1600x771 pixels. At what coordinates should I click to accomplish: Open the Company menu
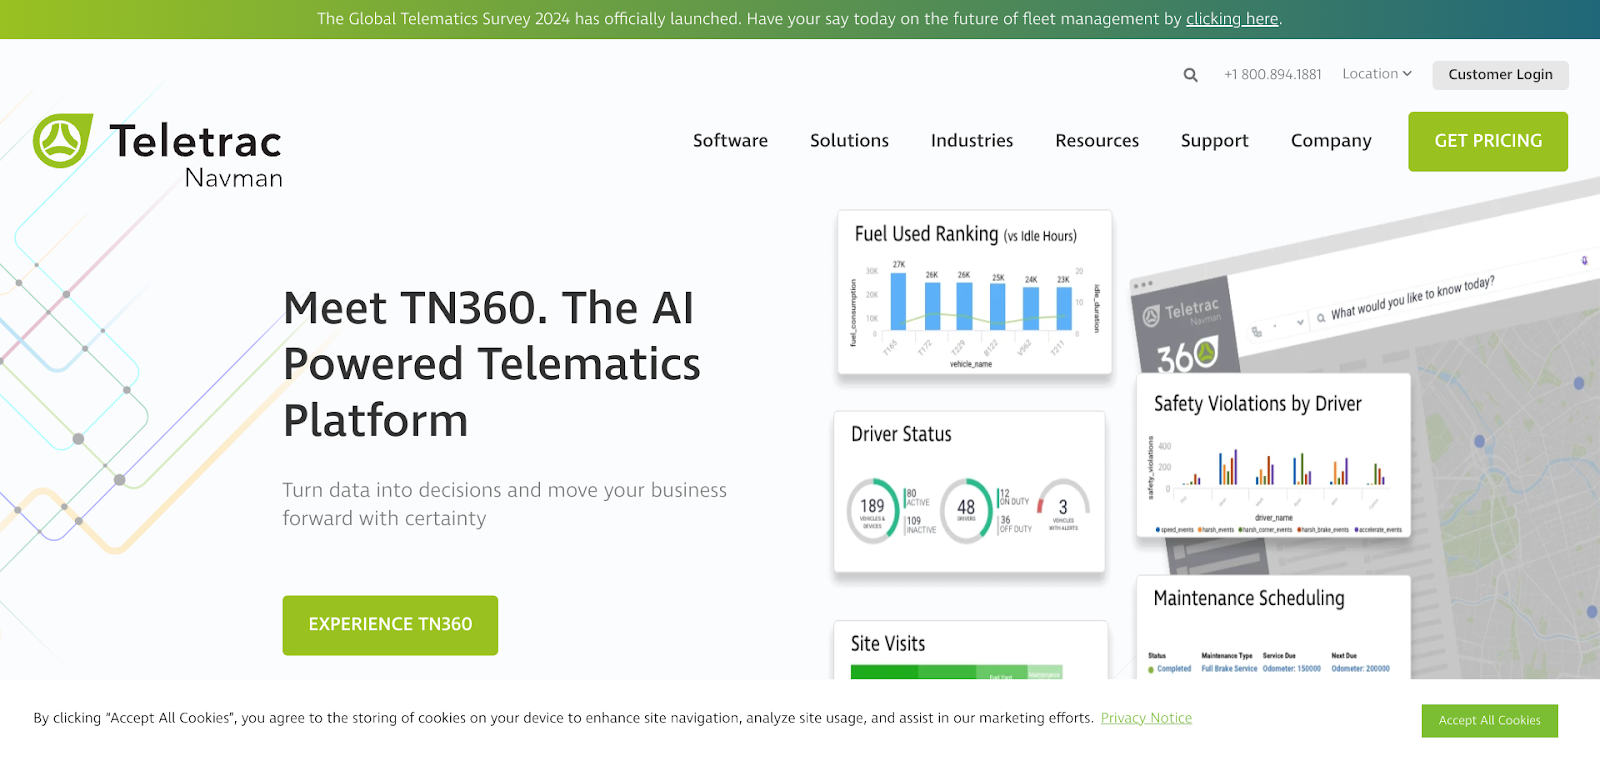[1330, 141]
